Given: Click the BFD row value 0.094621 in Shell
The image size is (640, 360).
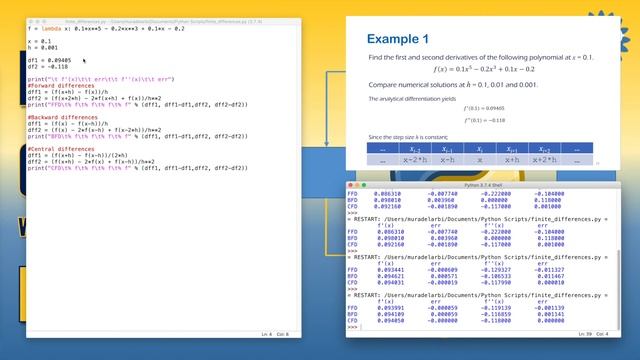Looking at the screenshot, I should (391, 276).
